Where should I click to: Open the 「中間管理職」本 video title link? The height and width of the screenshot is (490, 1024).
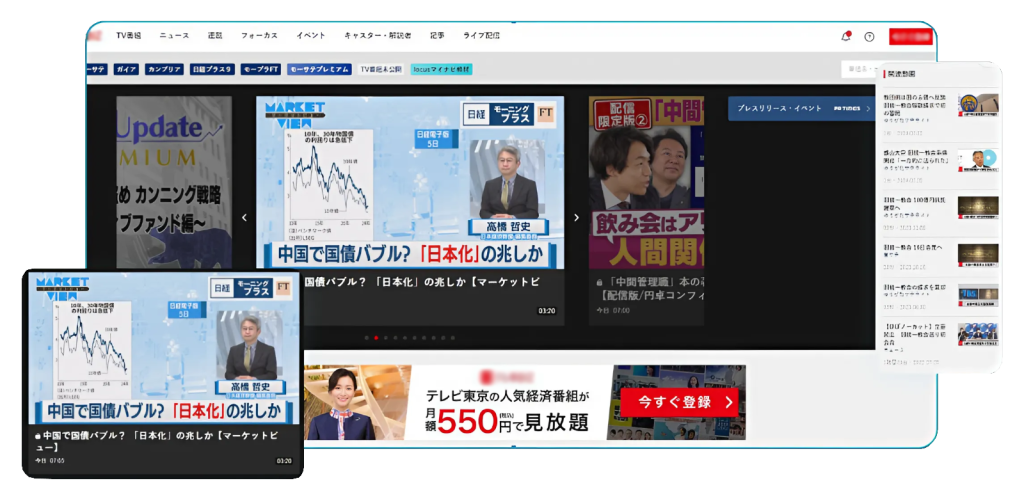(648, 288)
